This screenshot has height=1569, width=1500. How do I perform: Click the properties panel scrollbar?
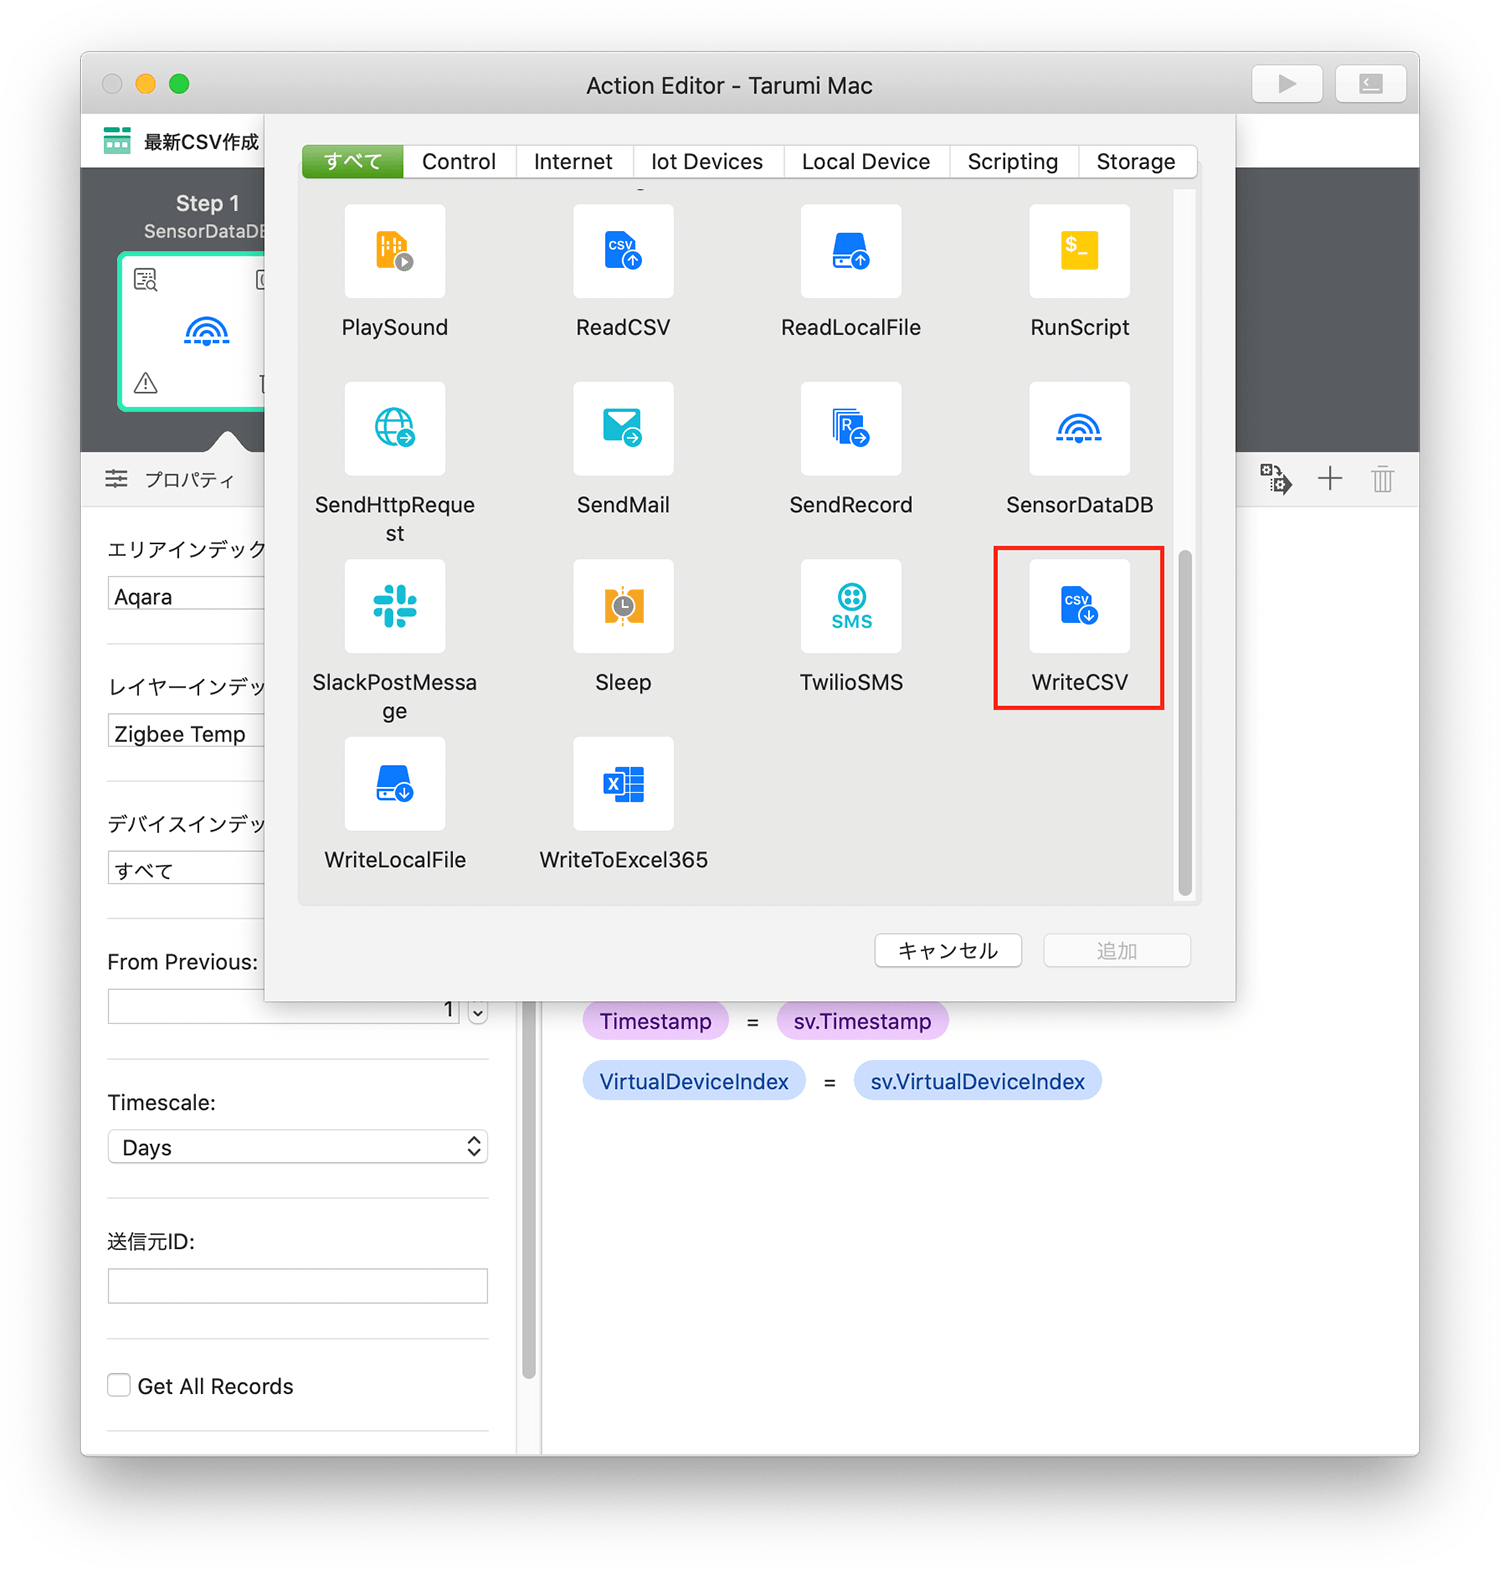point(528,1189)
